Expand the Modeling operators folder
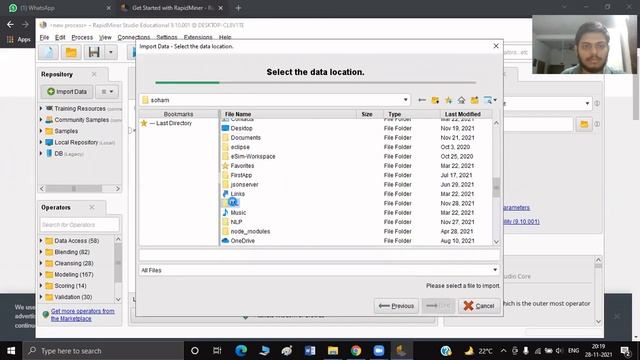This screenshot has width=640, height=360. 41,274
